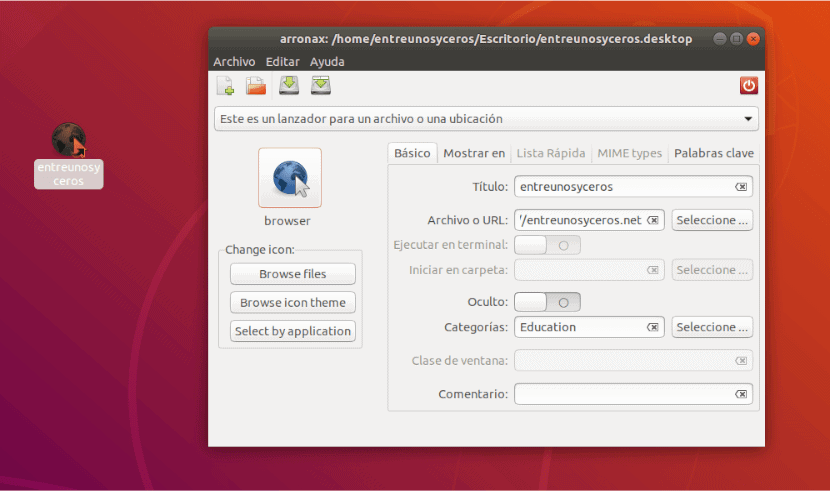Maximize the Arronax window

click(736, 39)
